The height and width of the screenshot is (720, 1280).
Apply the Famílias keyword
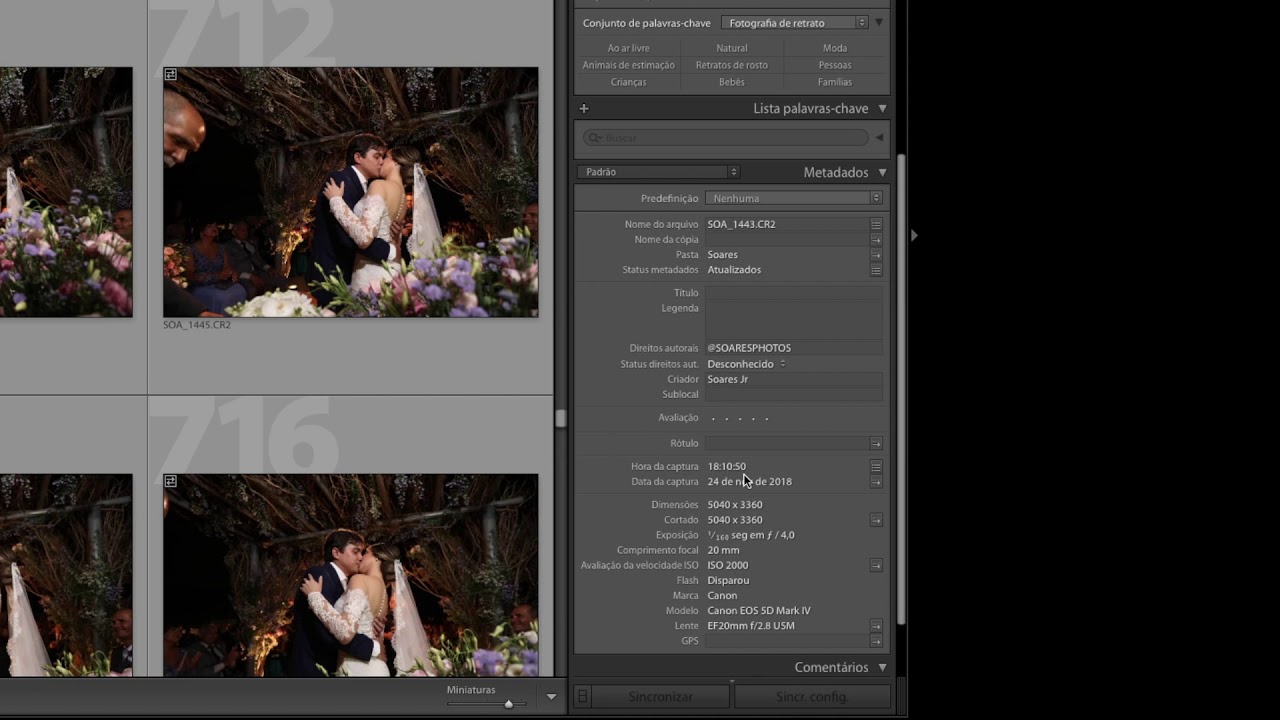[x=835, y=82]
